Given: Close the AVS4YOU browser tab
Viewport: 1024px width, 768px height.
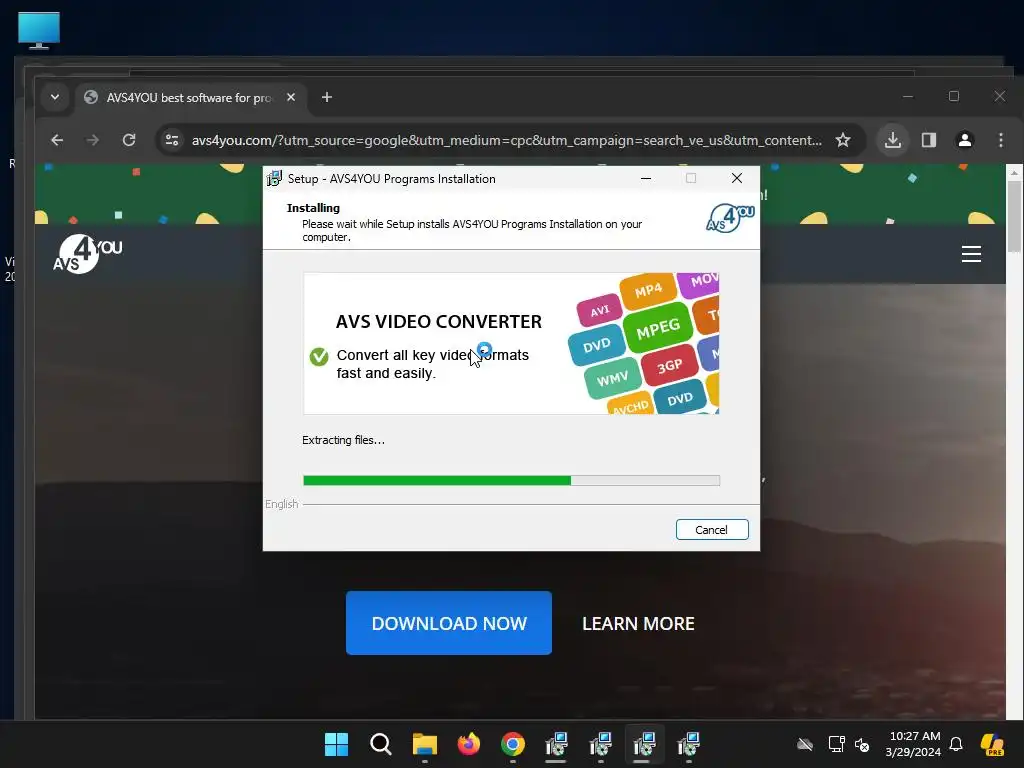Looking at the screenshot, I should [291, 97].
